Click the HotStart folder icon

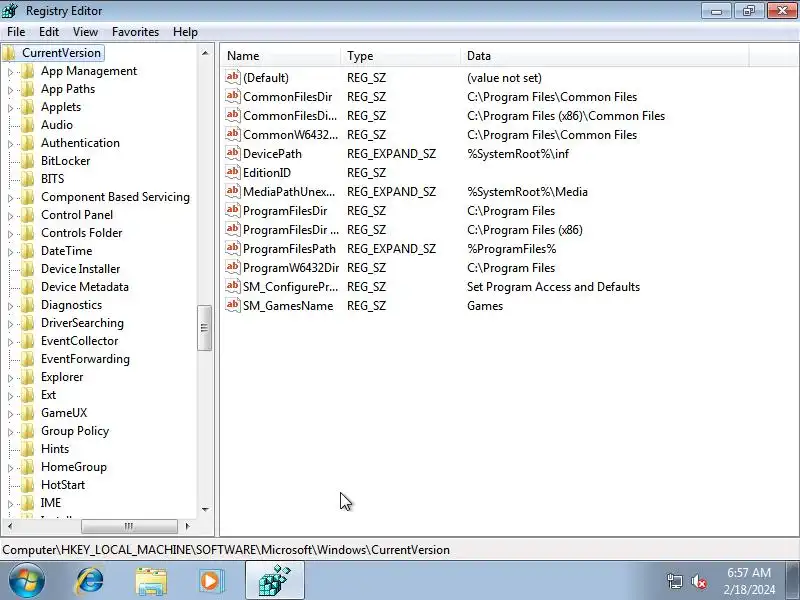click(x=28, y=485)
